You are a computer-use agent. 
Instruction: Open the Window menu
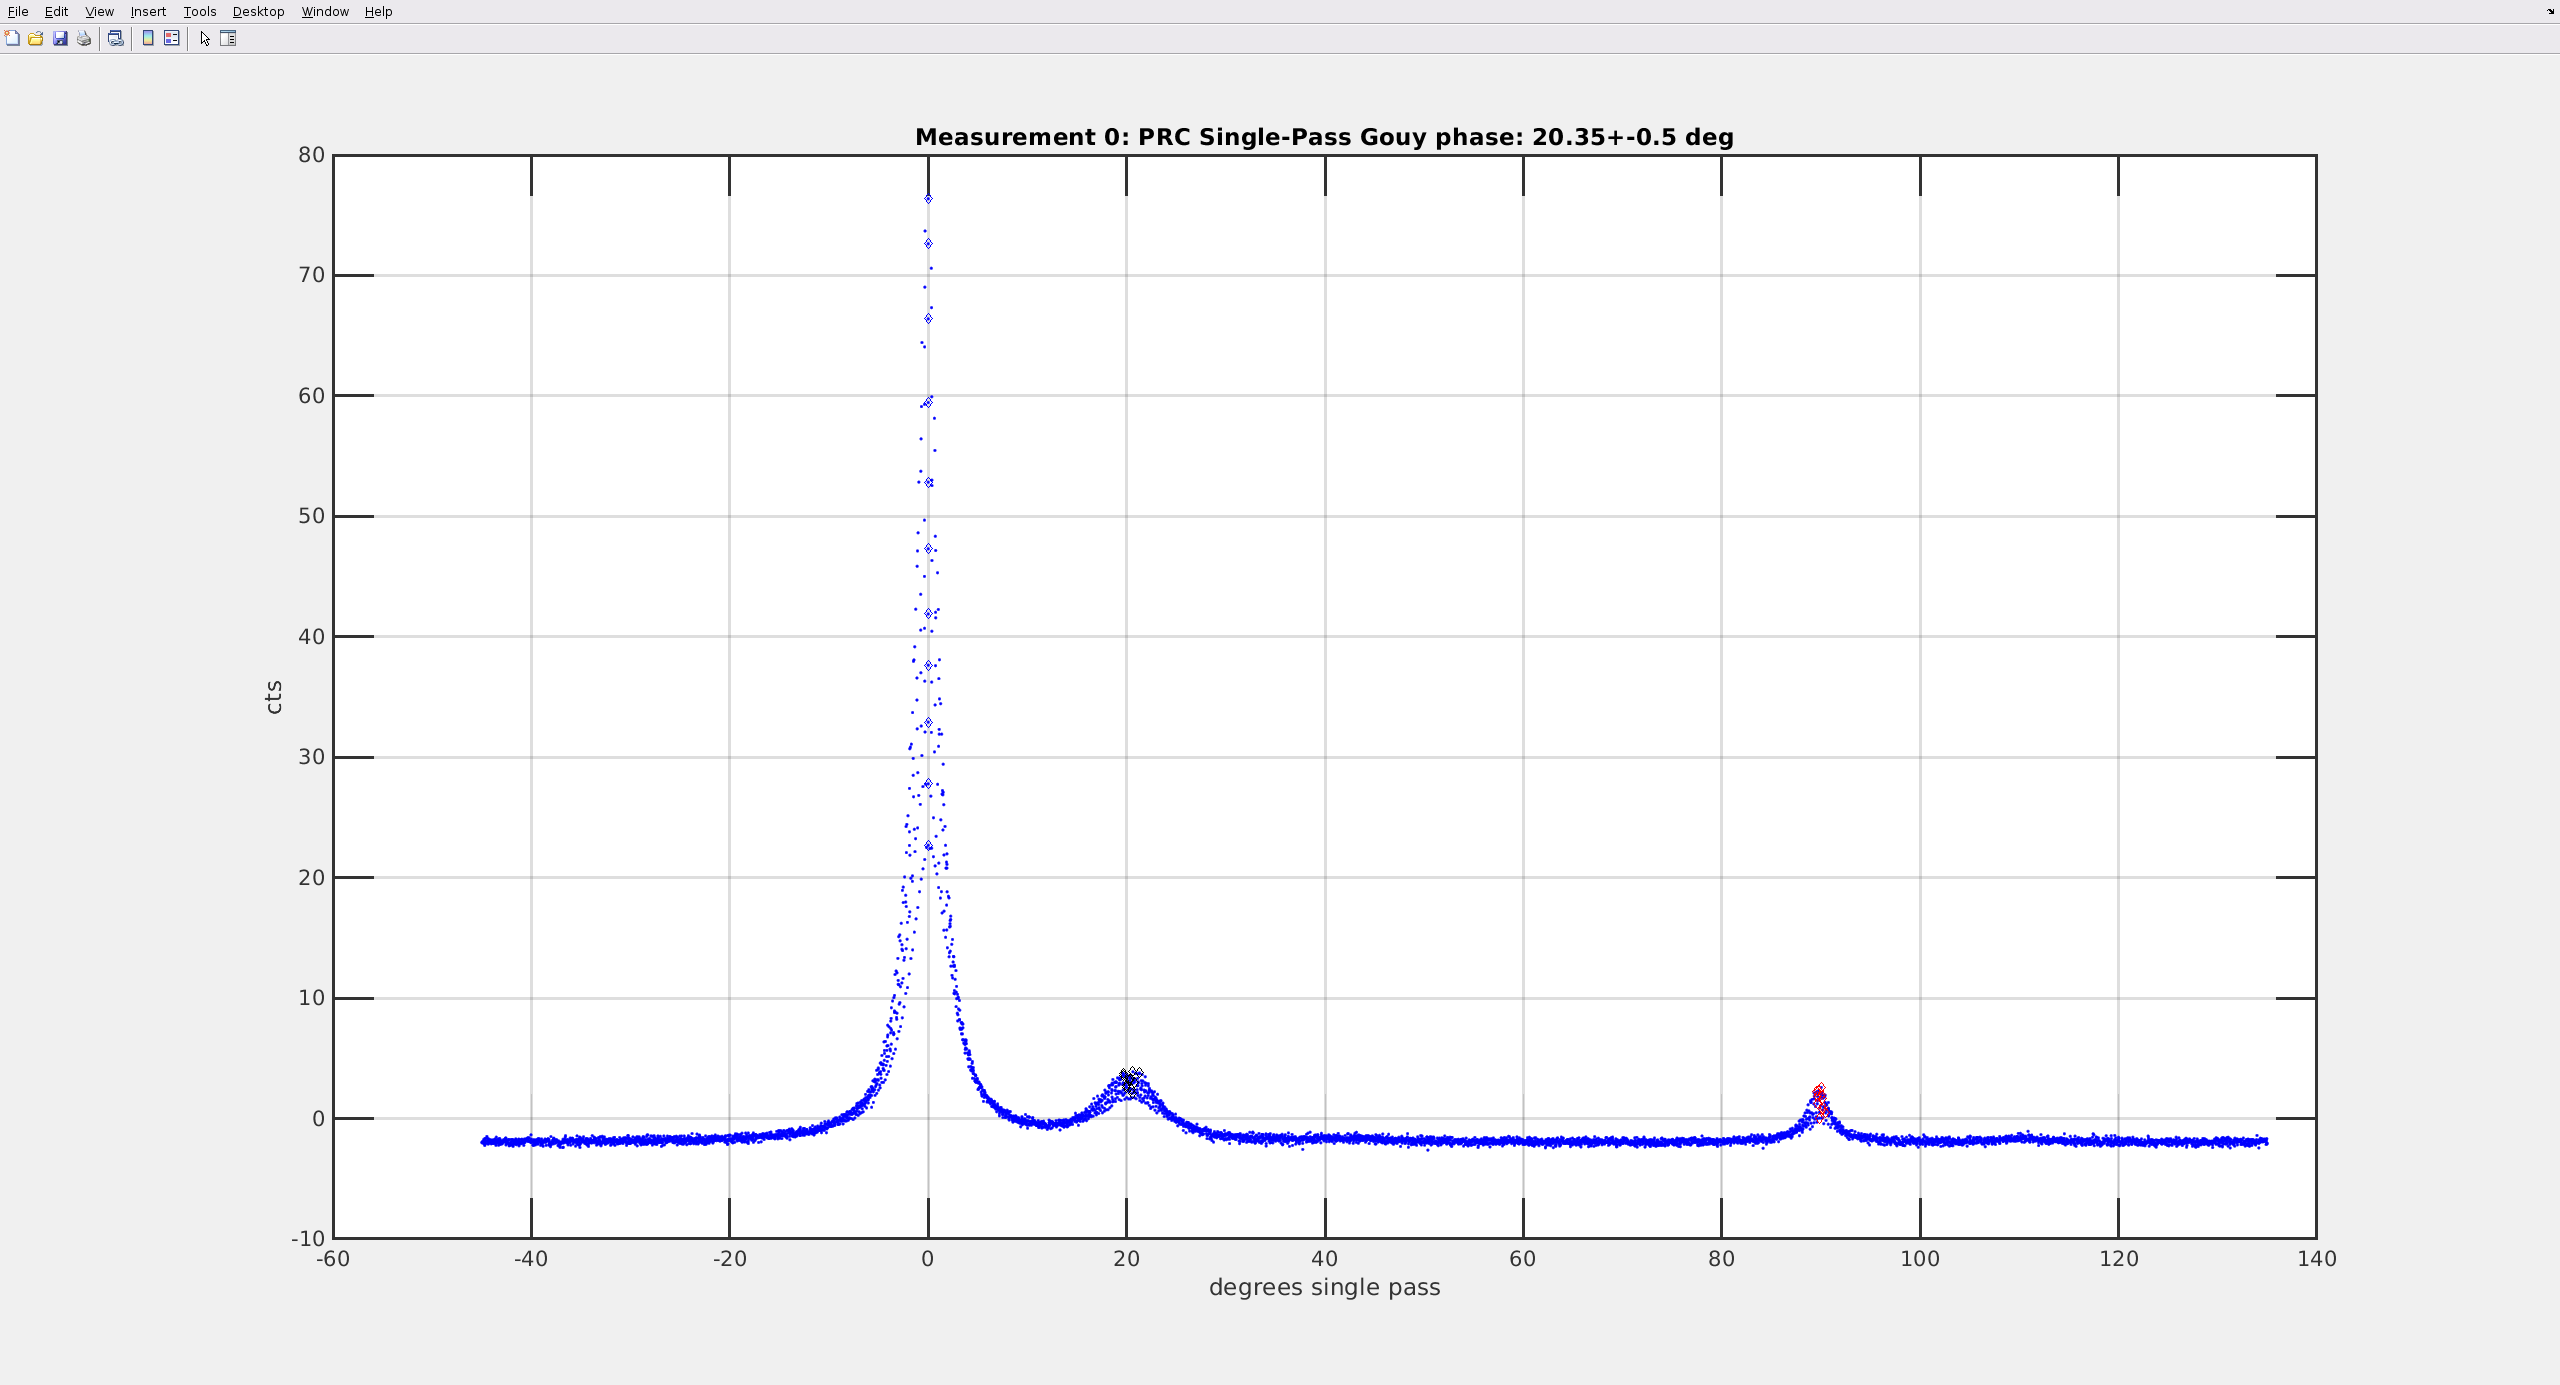(x=325, y=11)
